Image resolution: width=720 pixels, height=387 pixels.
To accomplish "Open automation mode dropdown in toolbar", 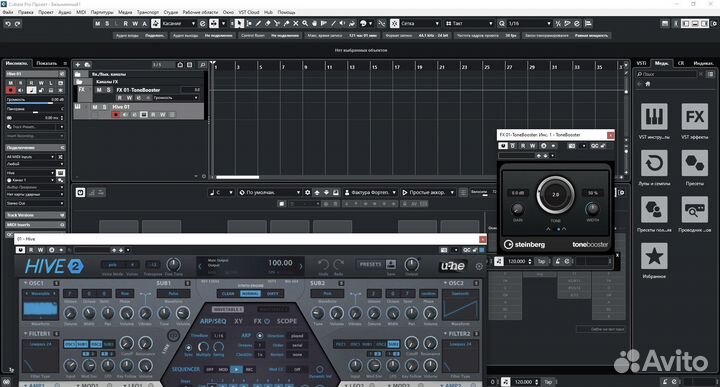I will (179, 23).
